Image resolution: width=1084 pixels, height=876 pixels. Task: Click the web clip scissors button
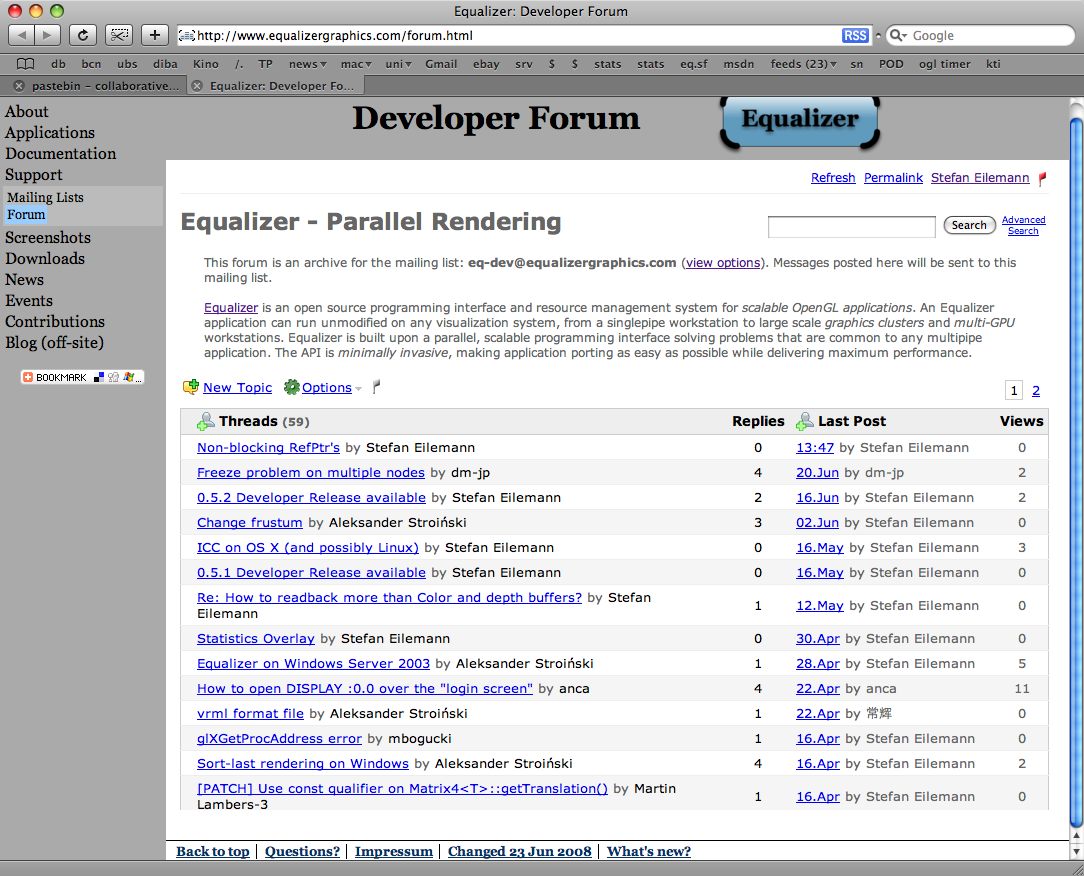(x=119, y=35)
